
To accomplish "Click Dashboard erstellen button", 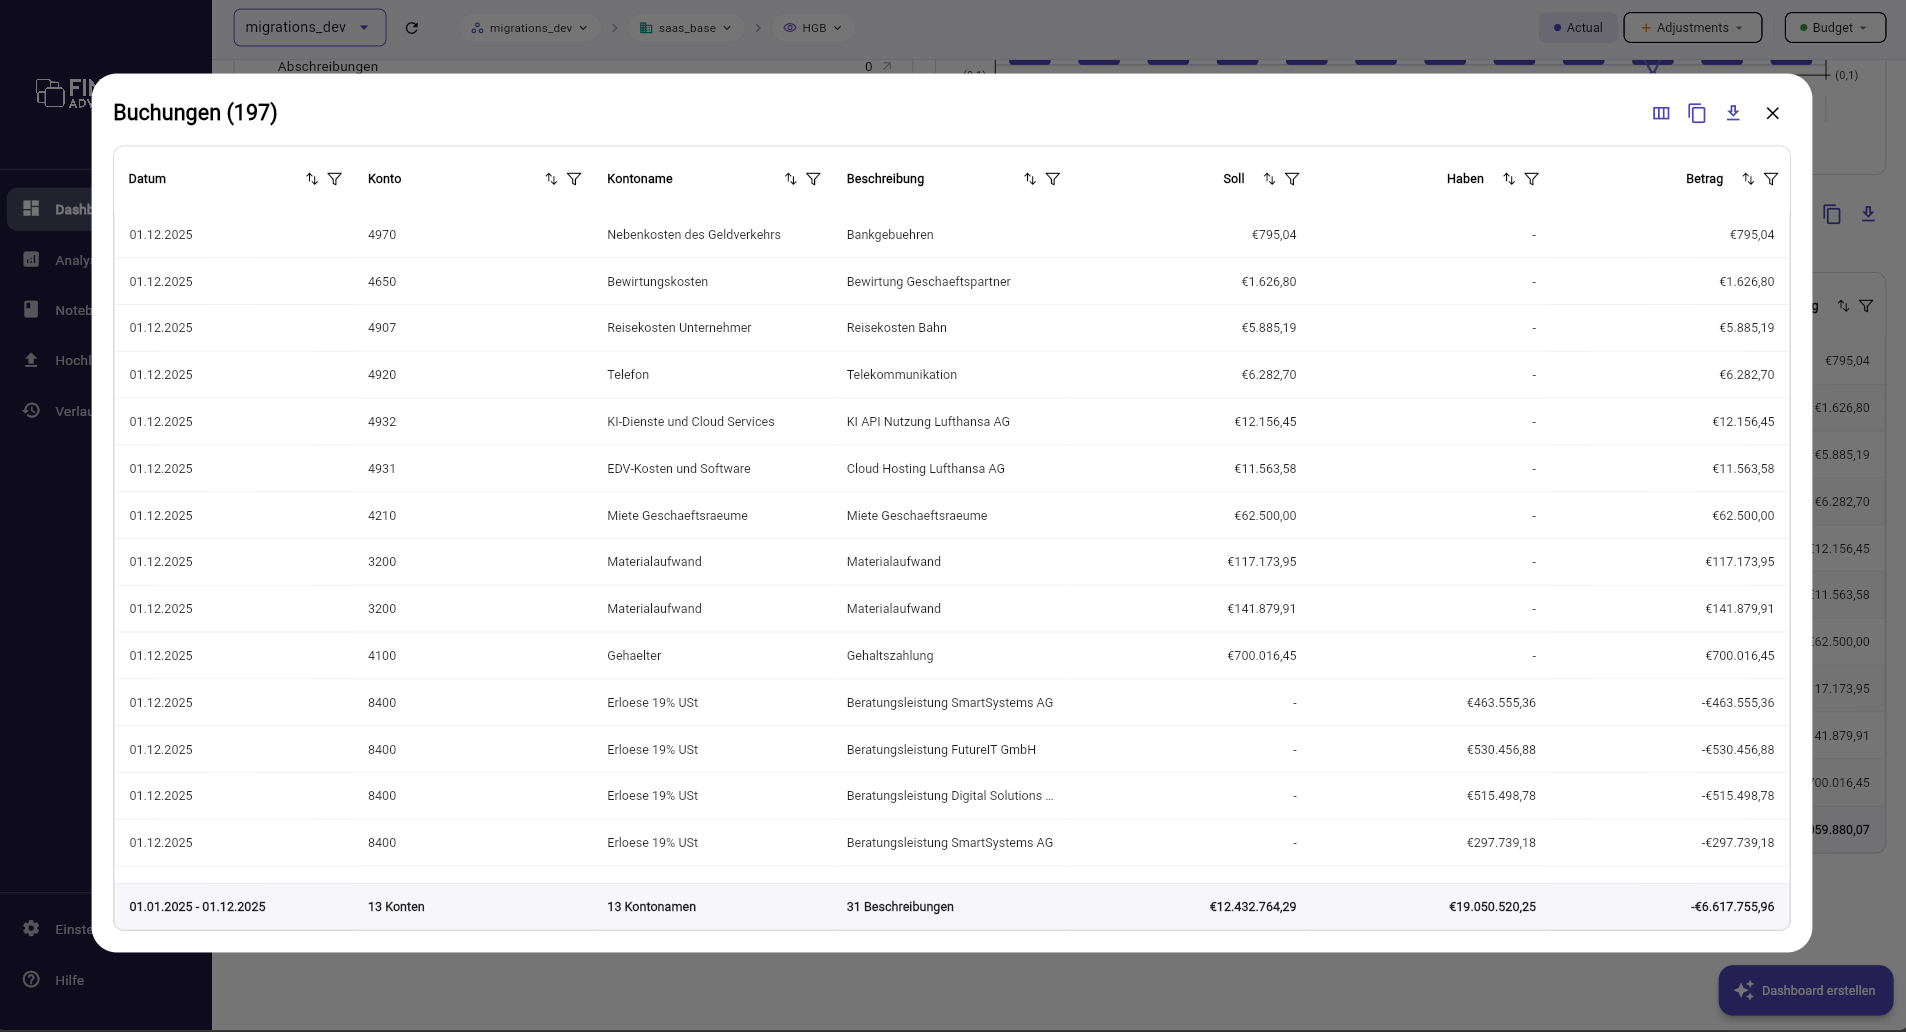I will [x=1805, y=990].
